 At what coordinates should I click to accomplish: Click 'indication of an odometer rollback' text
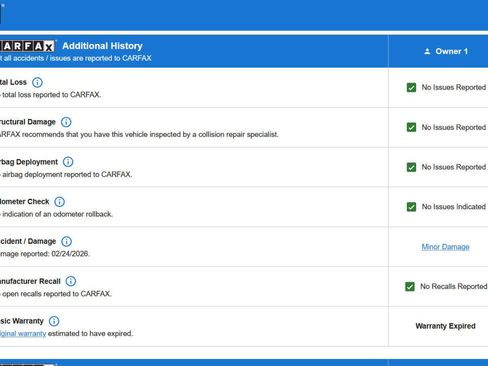pos(57,214)
